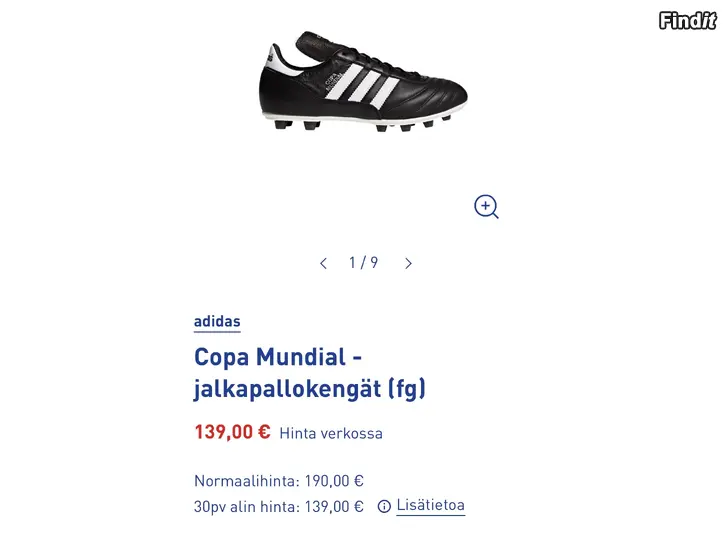728x546 pixels.
Task: Click the 30-day lowest price 139,00 € value
Action: pyautogui.click(x=332, y=507)
